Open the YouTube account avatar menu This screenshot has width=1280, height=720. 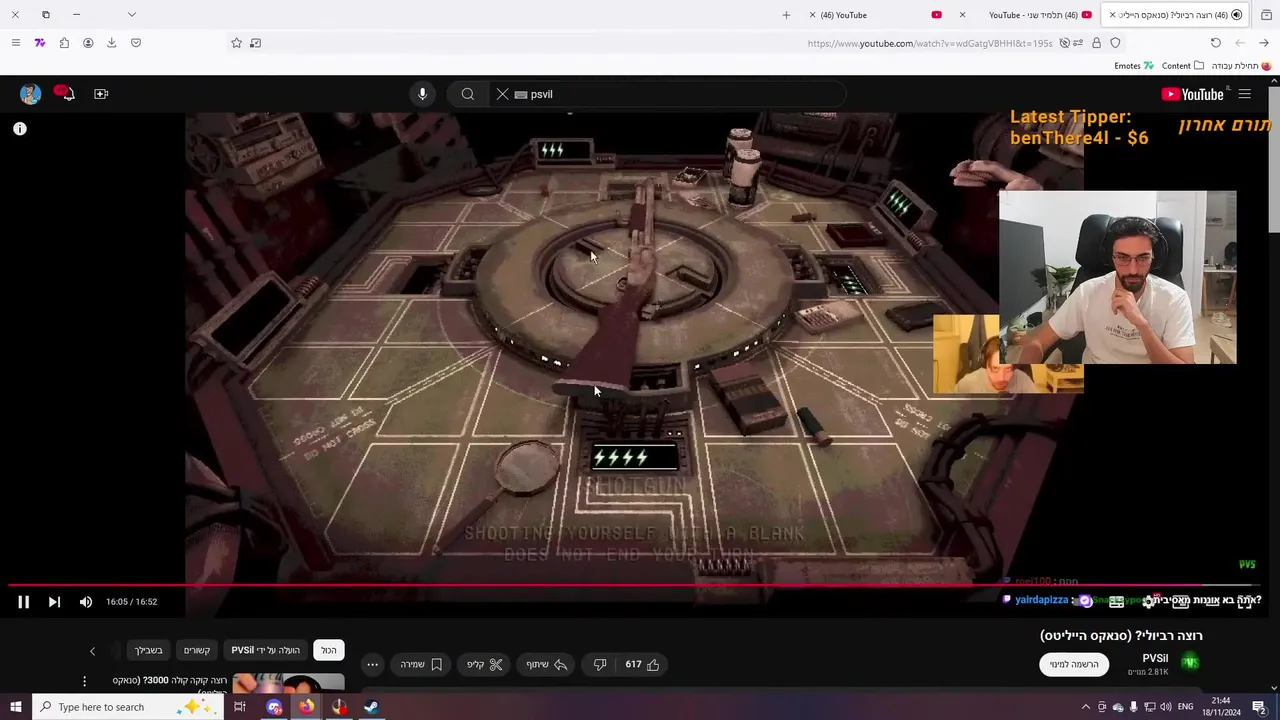[30, 94]
